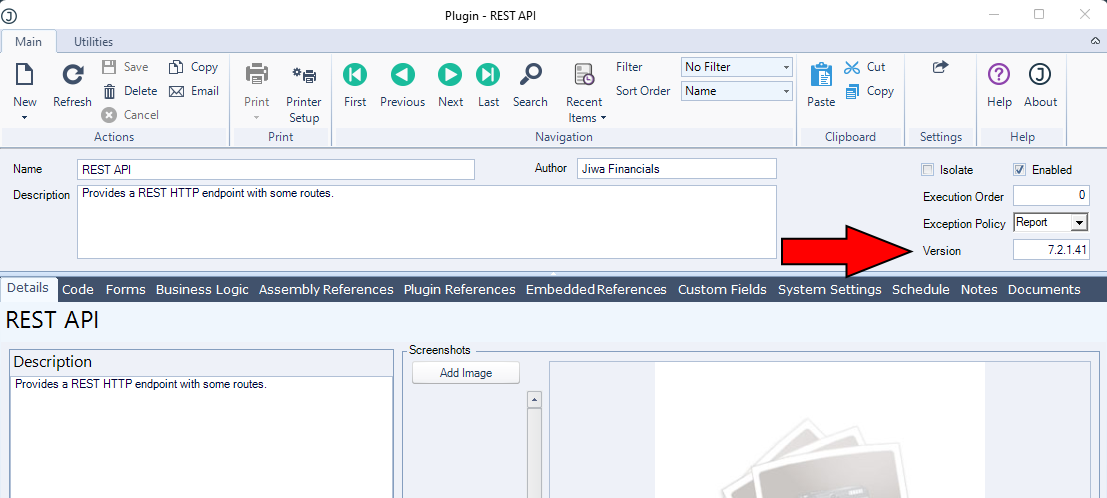
Task: Click the Email button in Actions
Action: (x=194, y=91)
